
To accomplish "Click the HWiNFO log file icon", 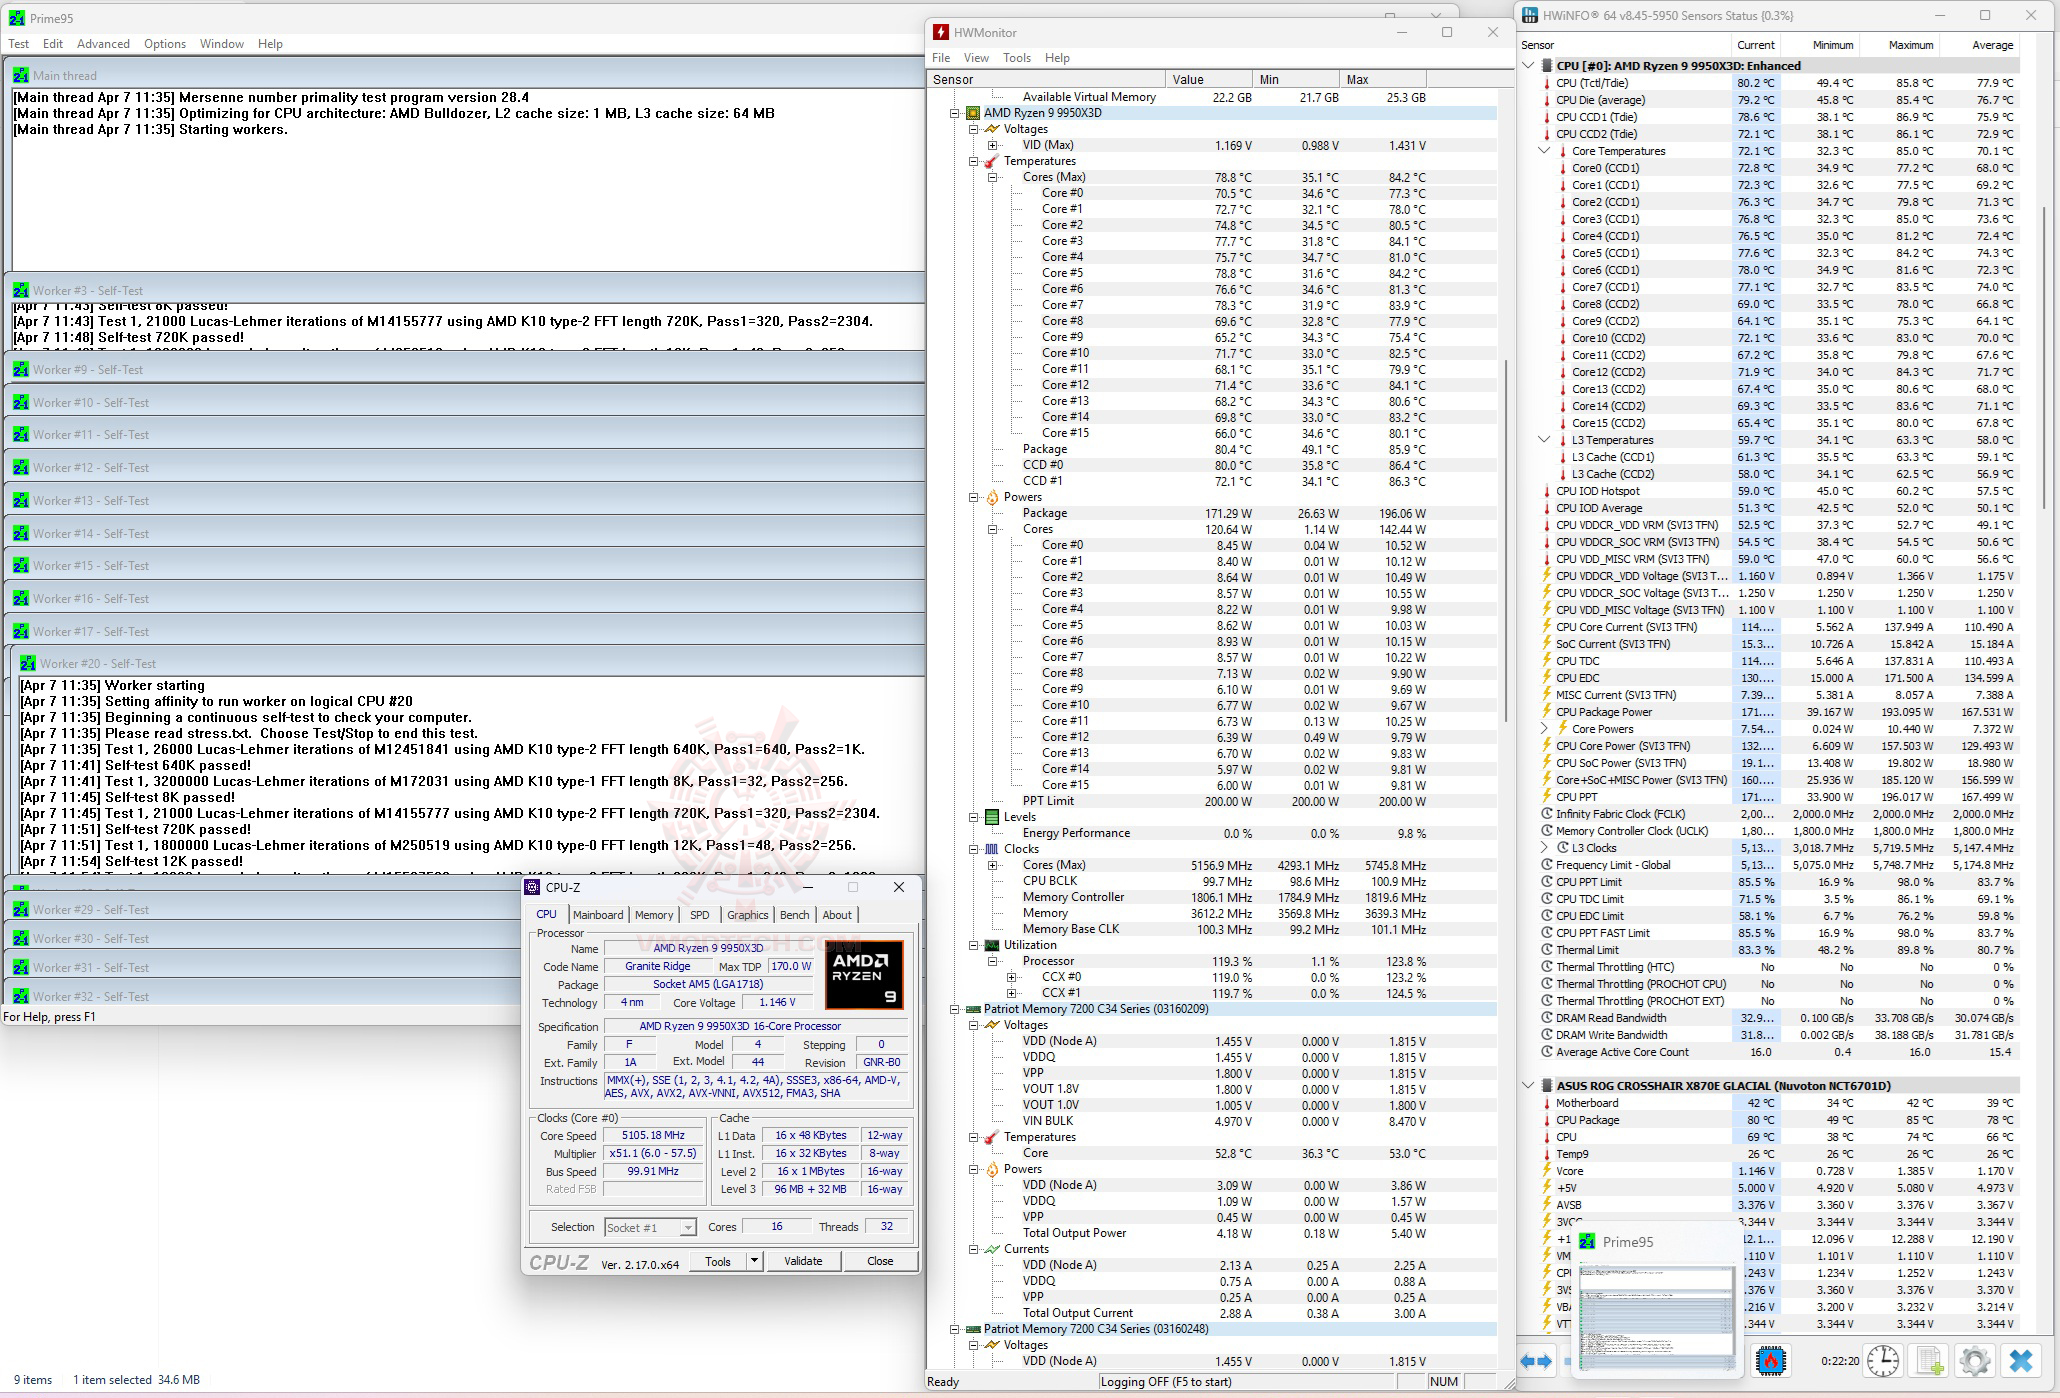I will click(1929, 1361).
